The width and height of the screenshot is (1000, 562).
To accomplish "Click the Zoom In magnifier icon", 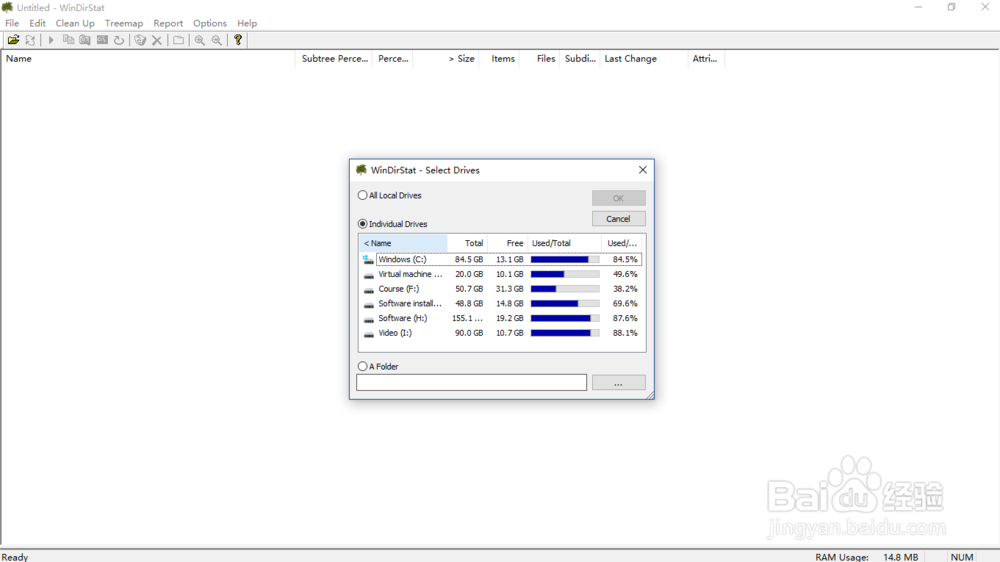I will [200, 40].
